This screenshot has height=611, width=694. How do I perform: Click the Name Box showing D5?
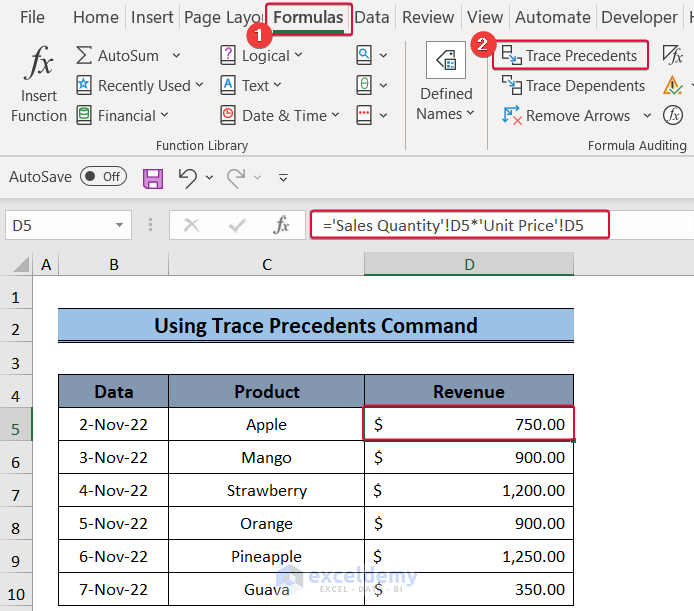(x=68, y=225)
